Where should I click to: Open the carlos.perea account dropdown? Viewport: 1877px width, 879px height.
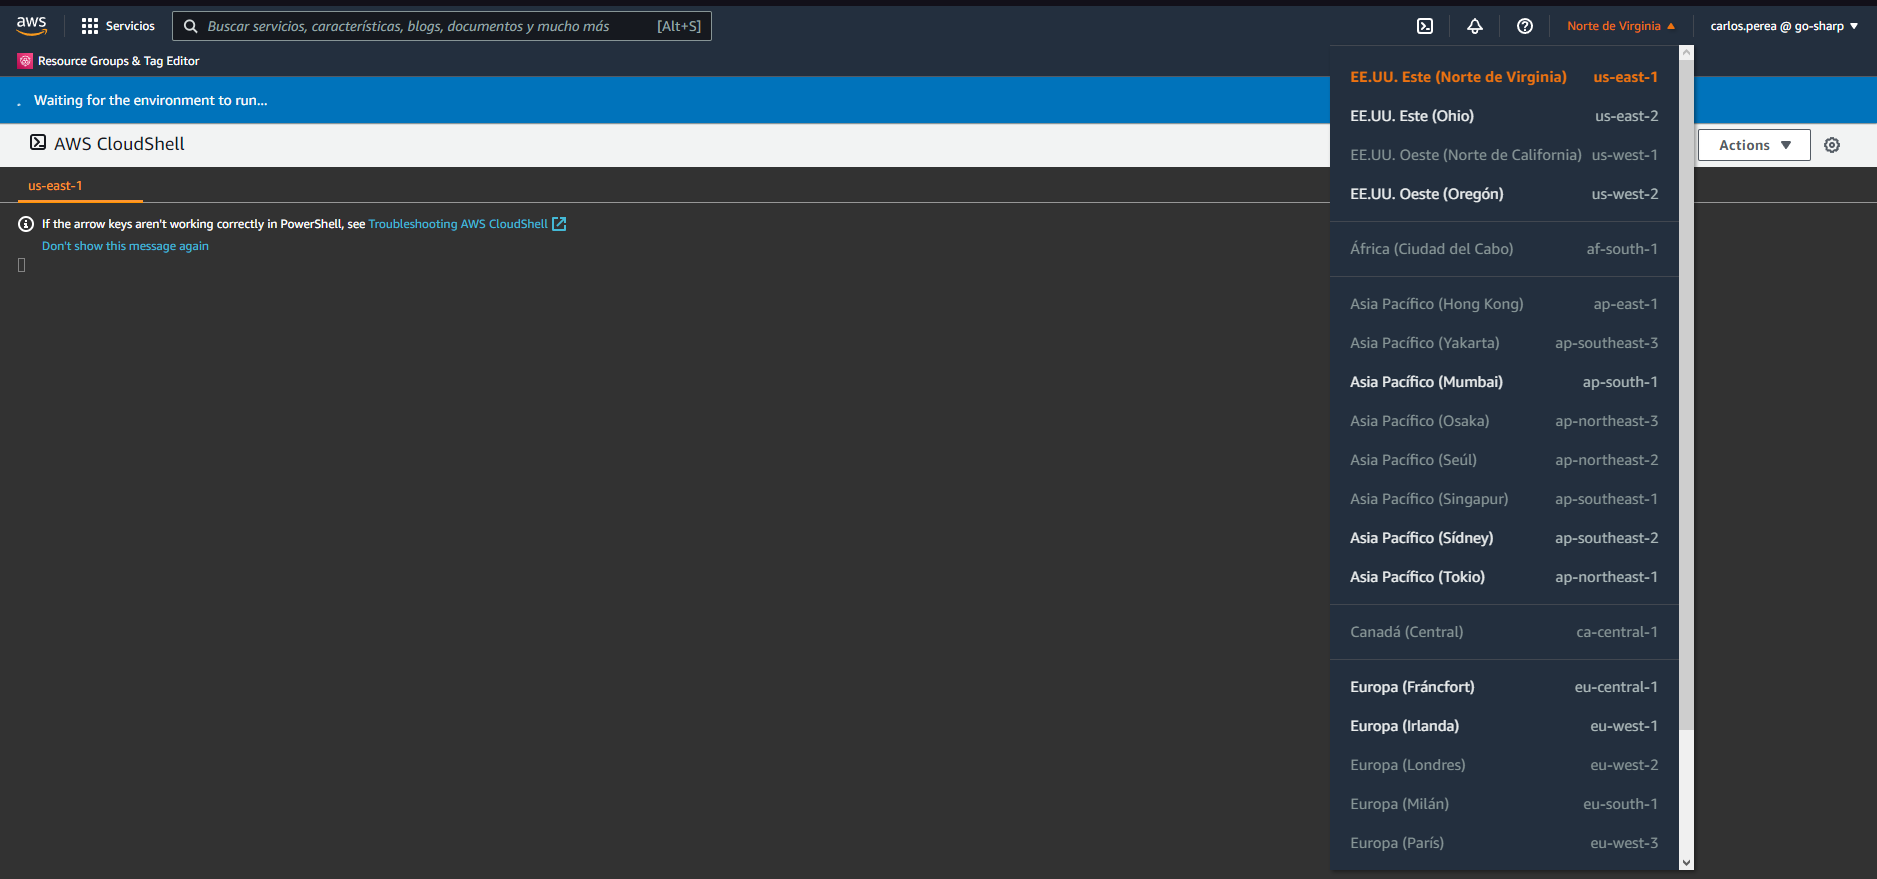click(x=1784, y=26)
